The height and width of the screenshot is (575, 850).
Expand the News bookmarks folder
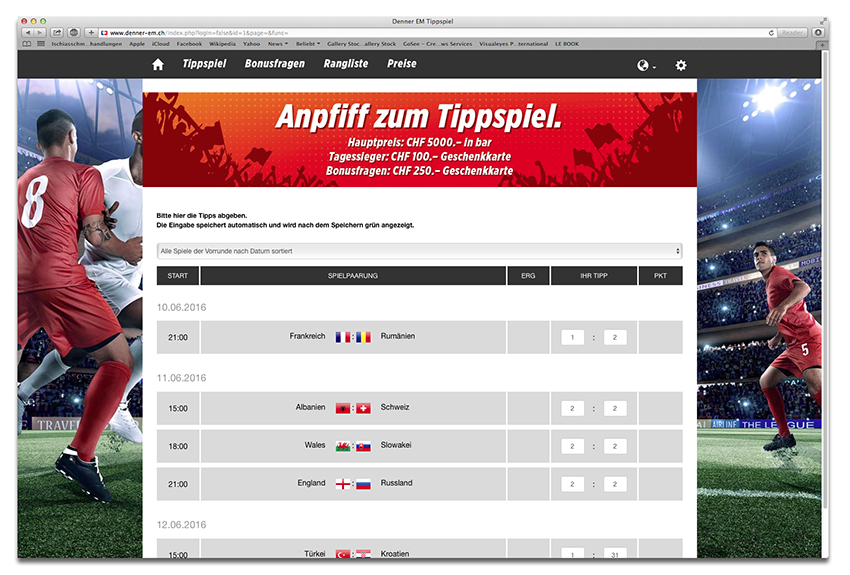click(278, 44)
